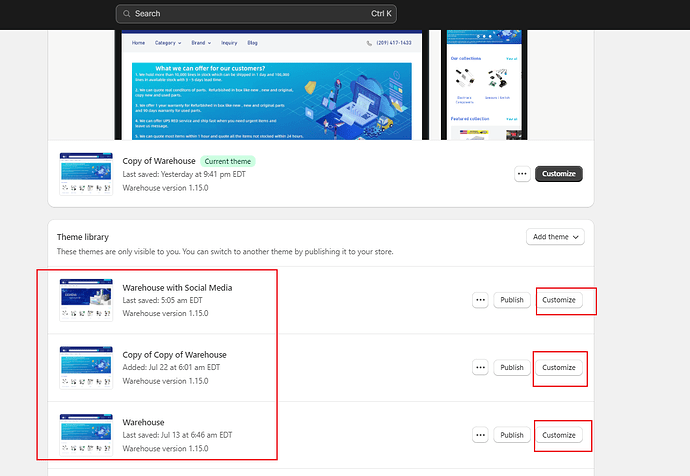Viewport: 690px width, 476px height.
Task: Select the Warehouse theme thumbnail
Action: pyautogui.click(x=86, y=435)
